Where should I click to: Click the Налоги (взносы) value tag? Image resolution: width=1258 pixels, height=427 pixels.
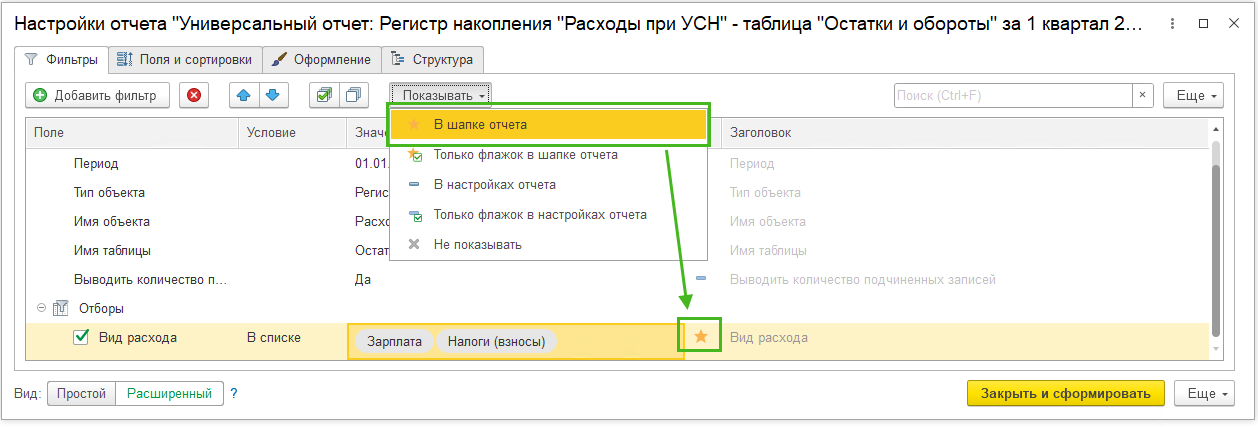496,341
